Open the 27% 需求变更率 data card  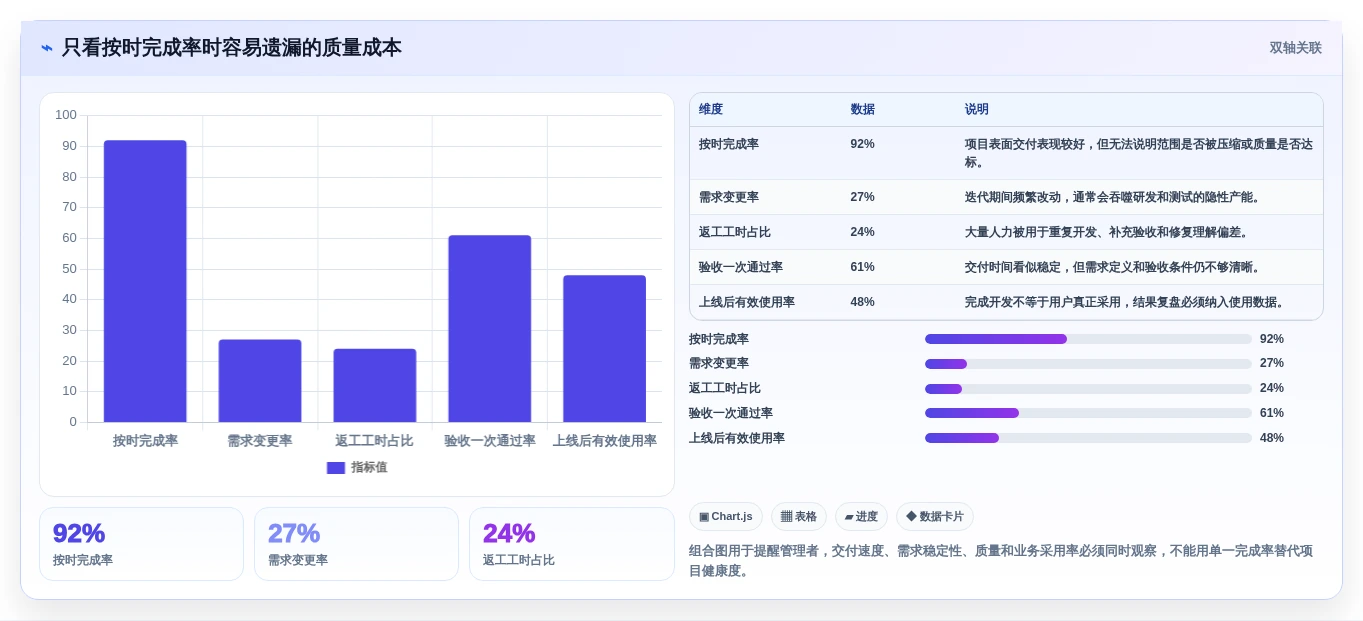click(x=356, y=544)
